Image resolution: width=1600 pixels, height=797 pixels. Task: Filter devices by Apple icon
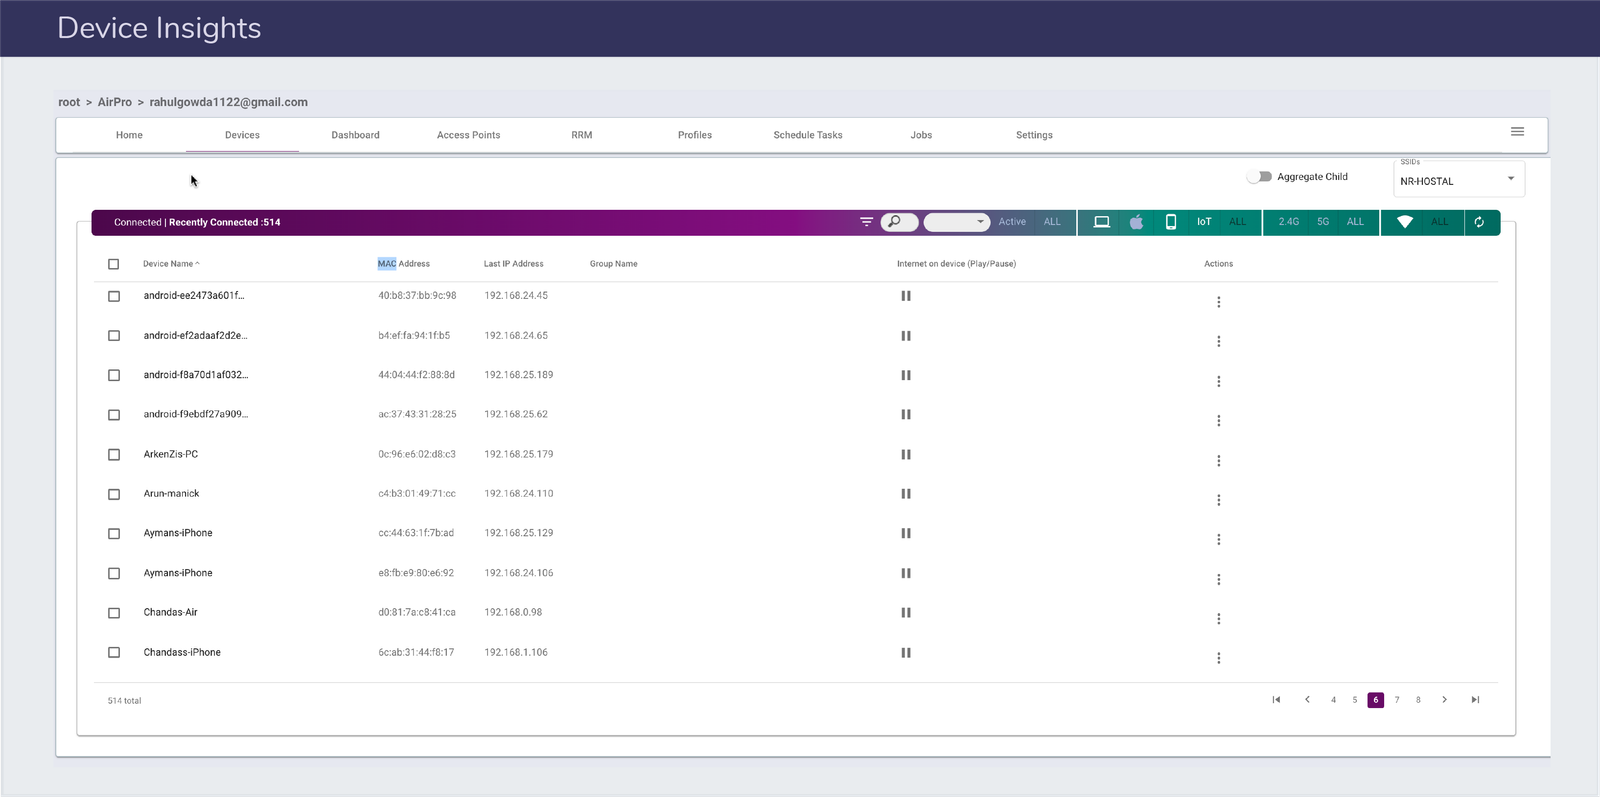(1136, 222)
